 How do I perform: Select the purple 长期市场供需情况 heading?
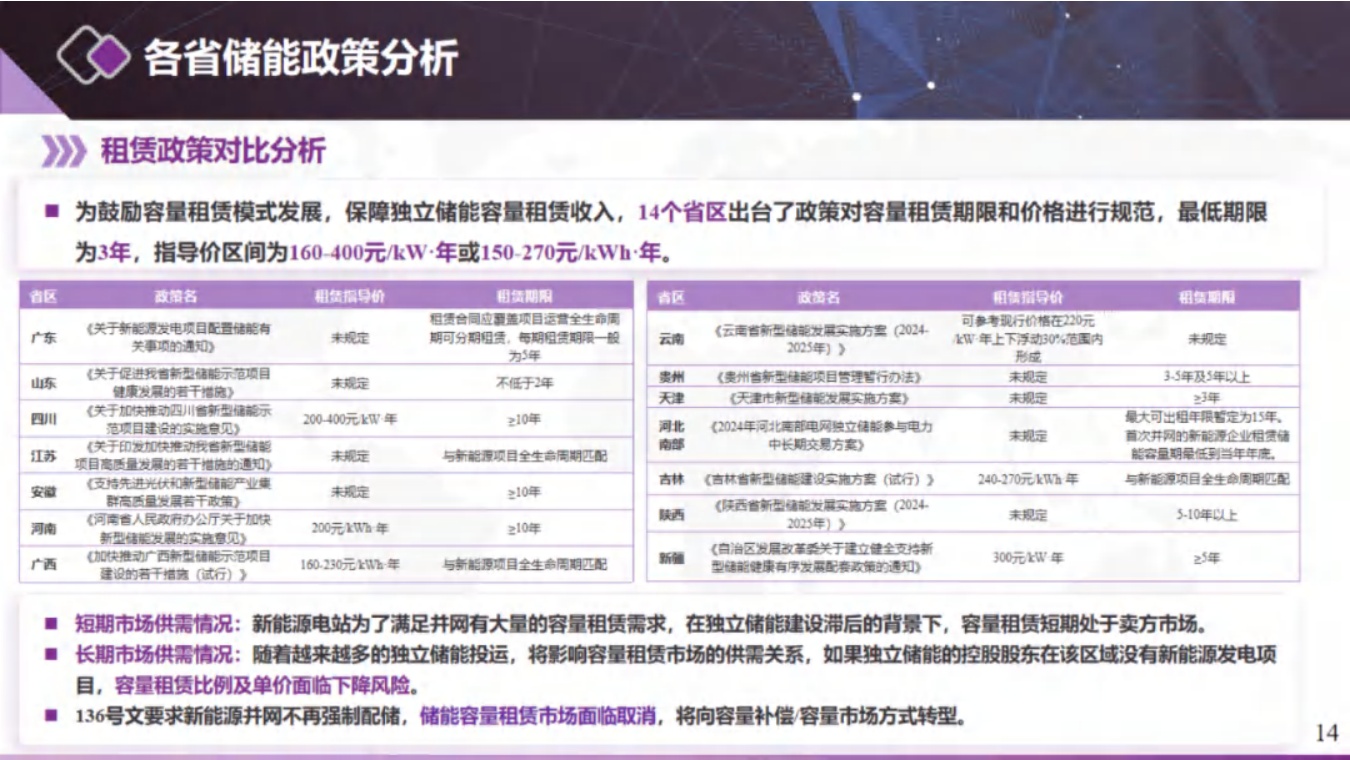click(159, 656)
